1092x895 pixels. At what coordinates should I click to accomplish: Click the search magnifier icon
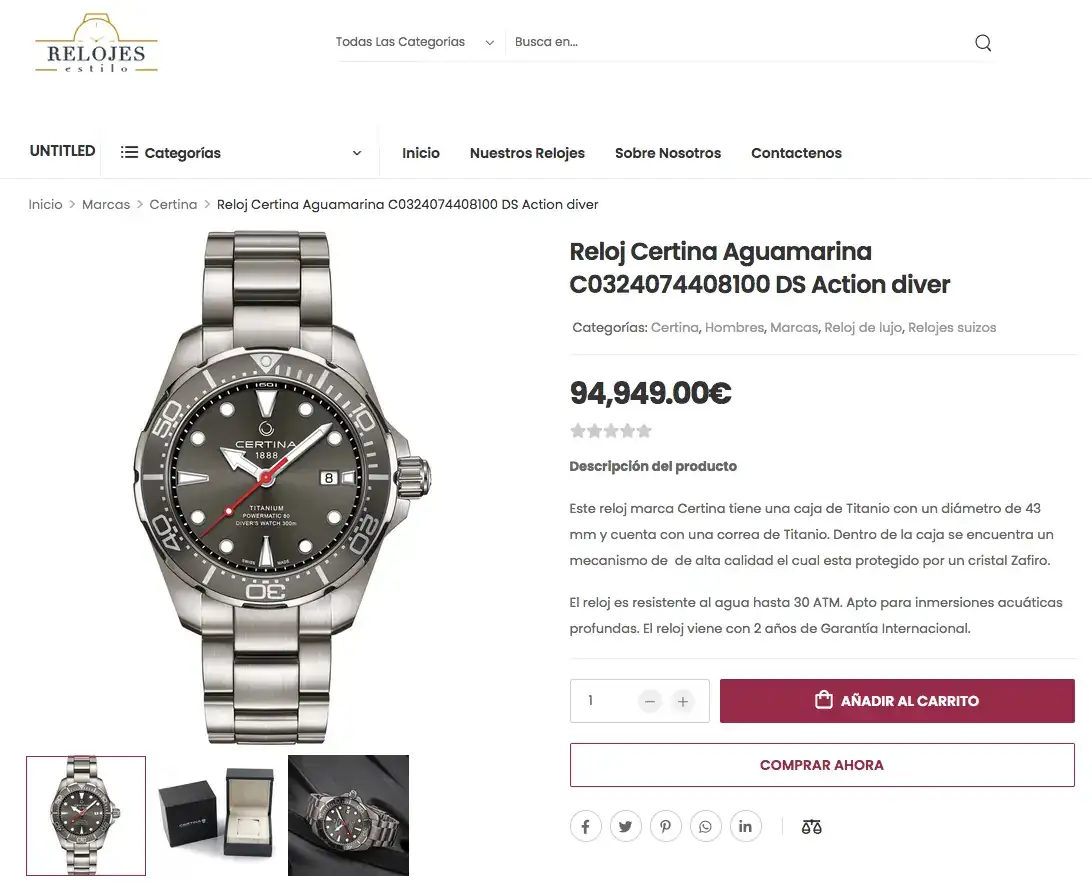(x=983, y=42)
